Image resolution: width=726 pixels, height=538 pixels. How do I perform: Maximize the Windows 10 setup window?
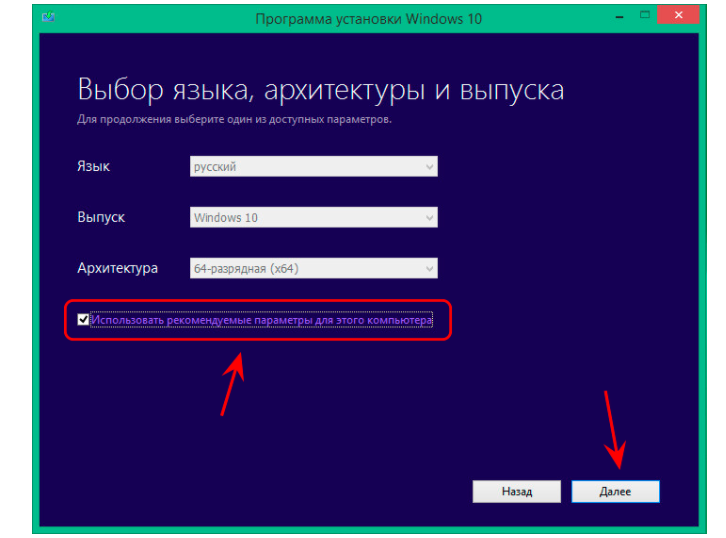click(x=645, y=15)
